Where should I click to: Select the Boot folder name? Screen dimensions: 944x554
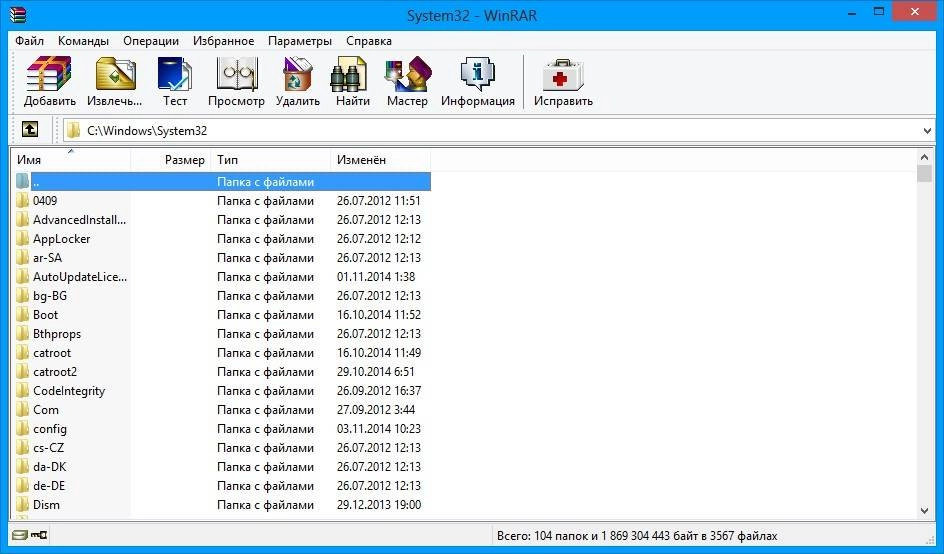(x=46, y=314)
